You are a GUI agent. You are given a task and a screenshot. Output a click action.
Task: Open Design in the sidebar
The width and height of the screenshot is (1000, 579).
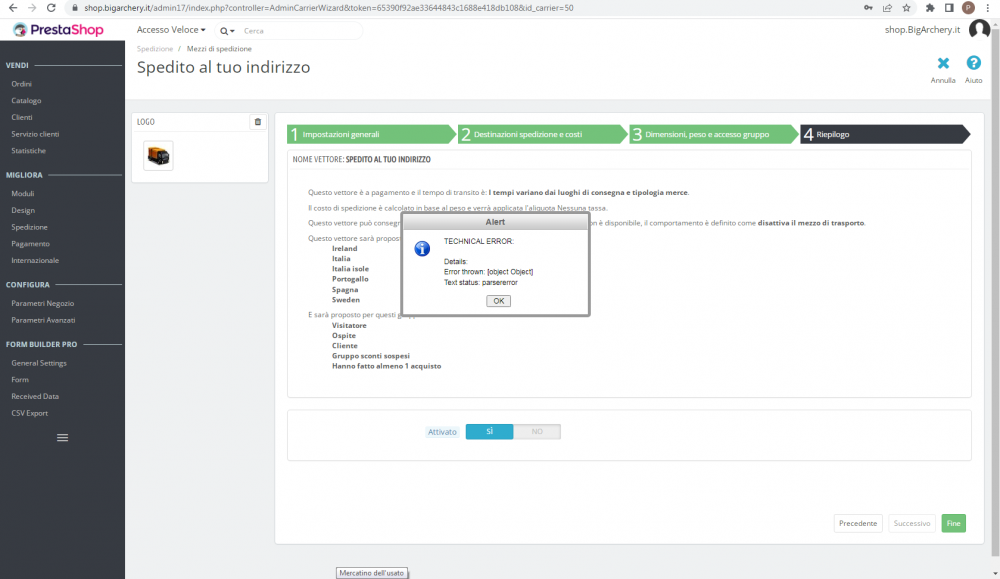[x=23, y=210]
